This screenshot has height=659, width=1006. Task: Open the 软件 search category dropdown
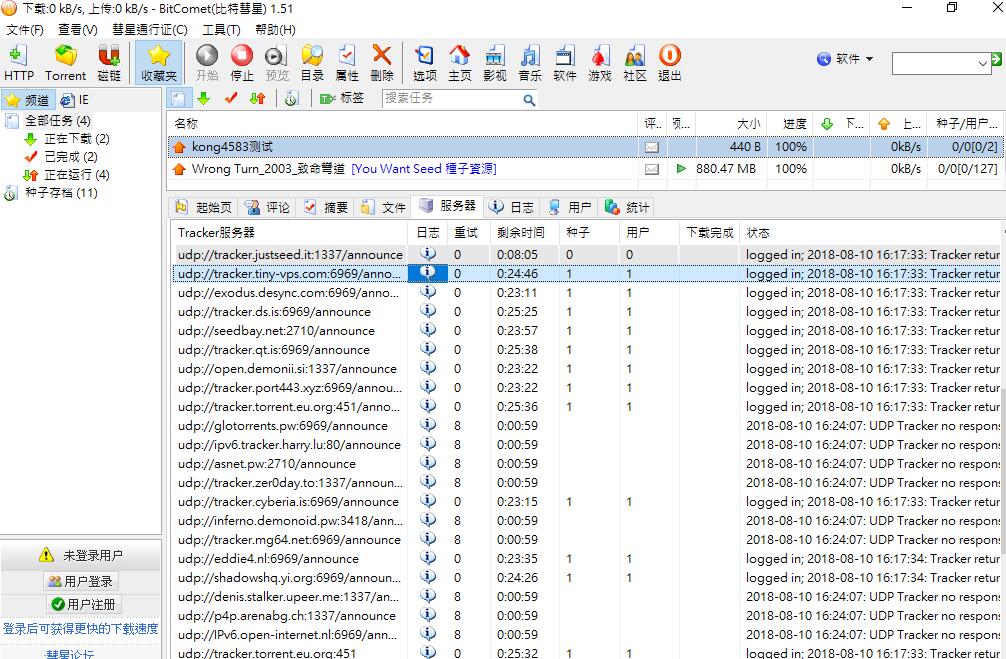(845, 59)
